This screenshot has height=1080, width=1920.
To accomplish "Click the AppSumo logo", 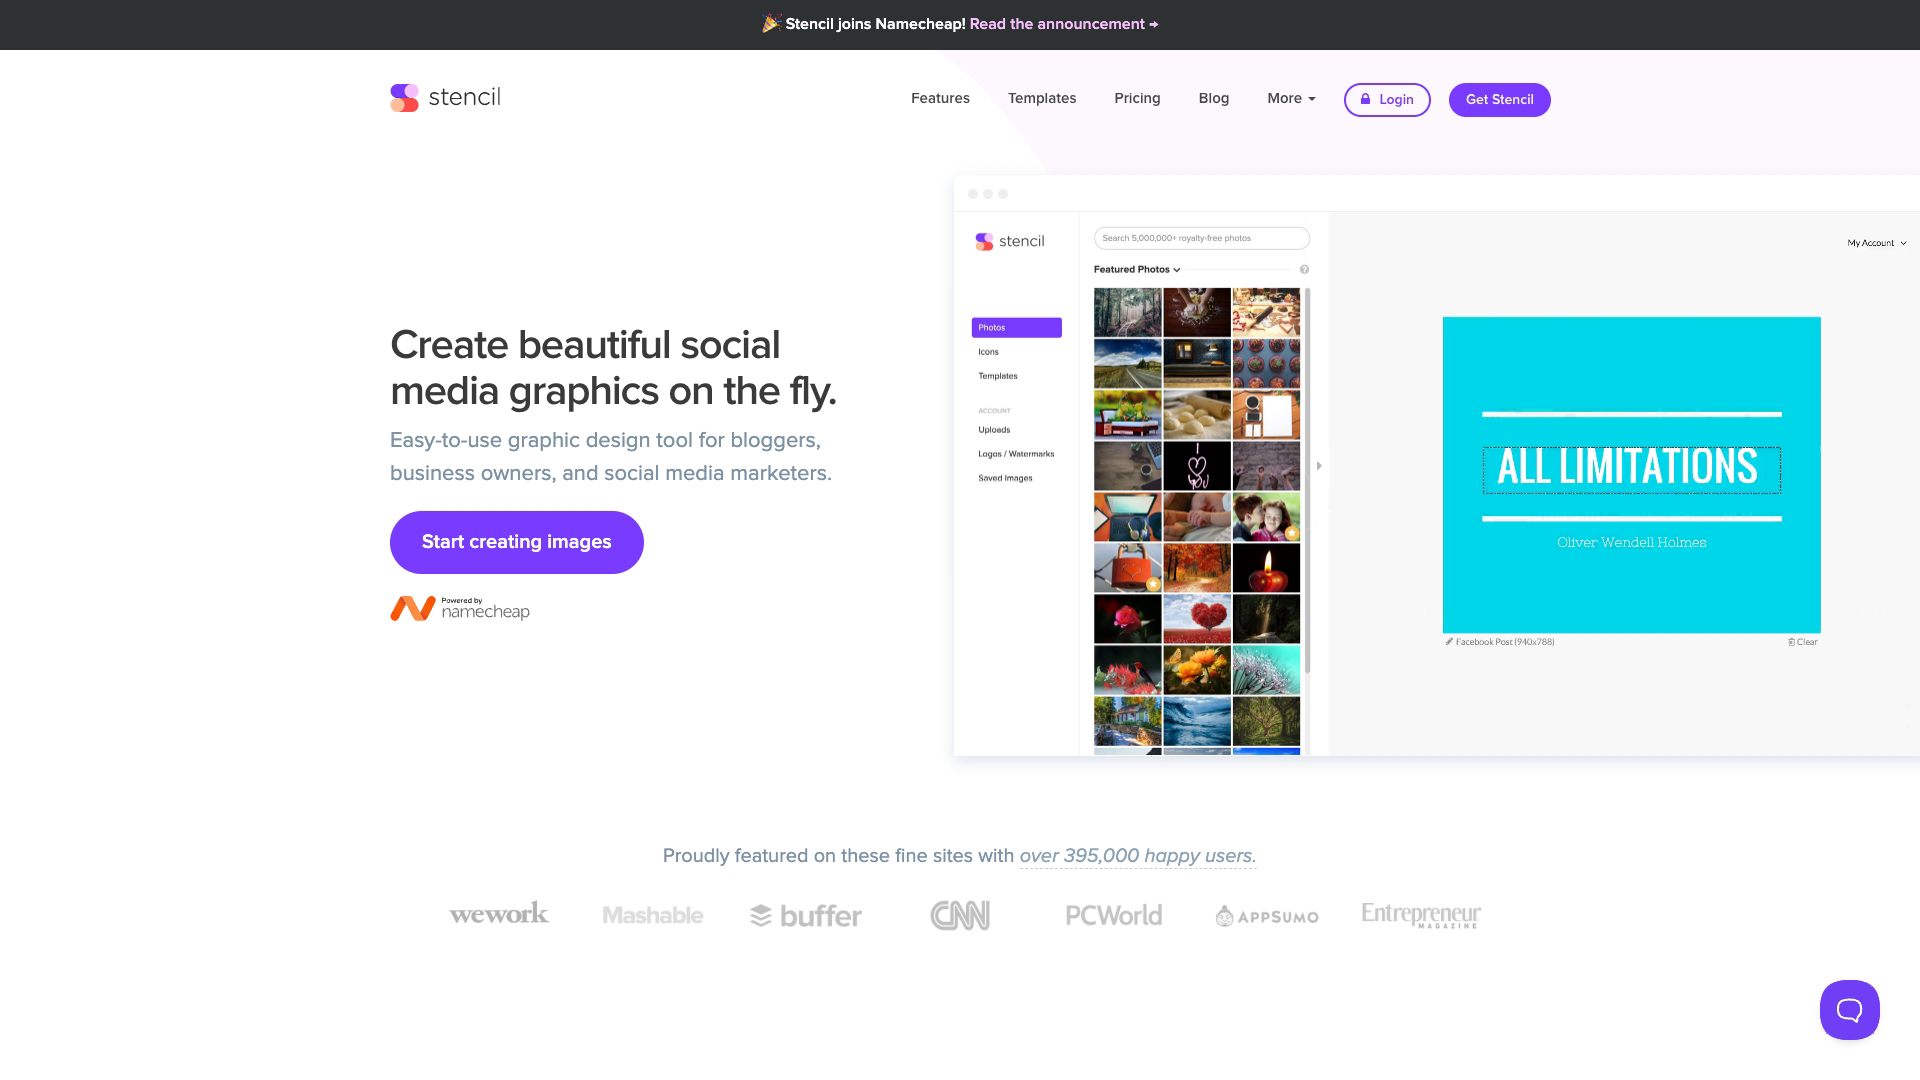I will 1267,916.
